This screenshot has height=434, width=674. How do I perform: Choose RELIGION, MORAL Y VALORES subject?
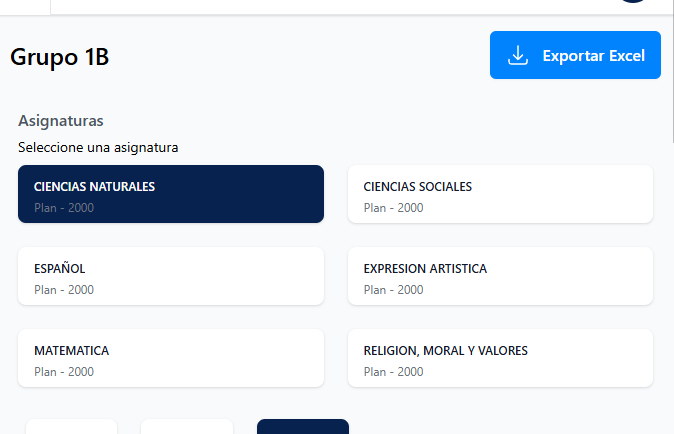(500, 358)
